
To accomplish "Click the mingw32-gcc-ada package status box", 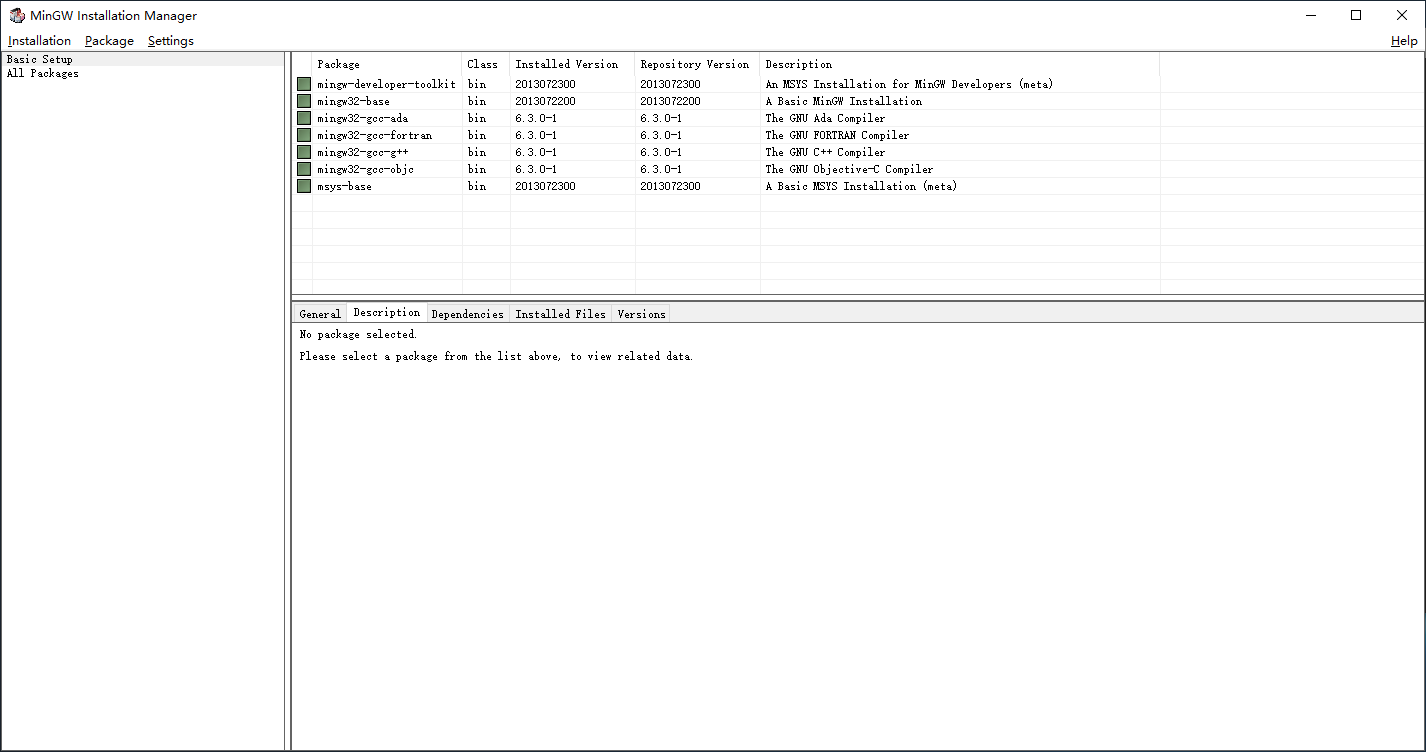I will [x=304, y=118].
